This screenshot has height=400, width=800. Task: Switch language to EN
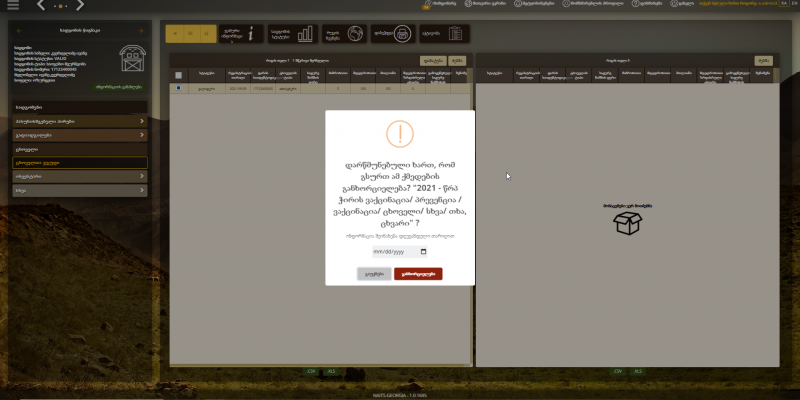point(794,3)
